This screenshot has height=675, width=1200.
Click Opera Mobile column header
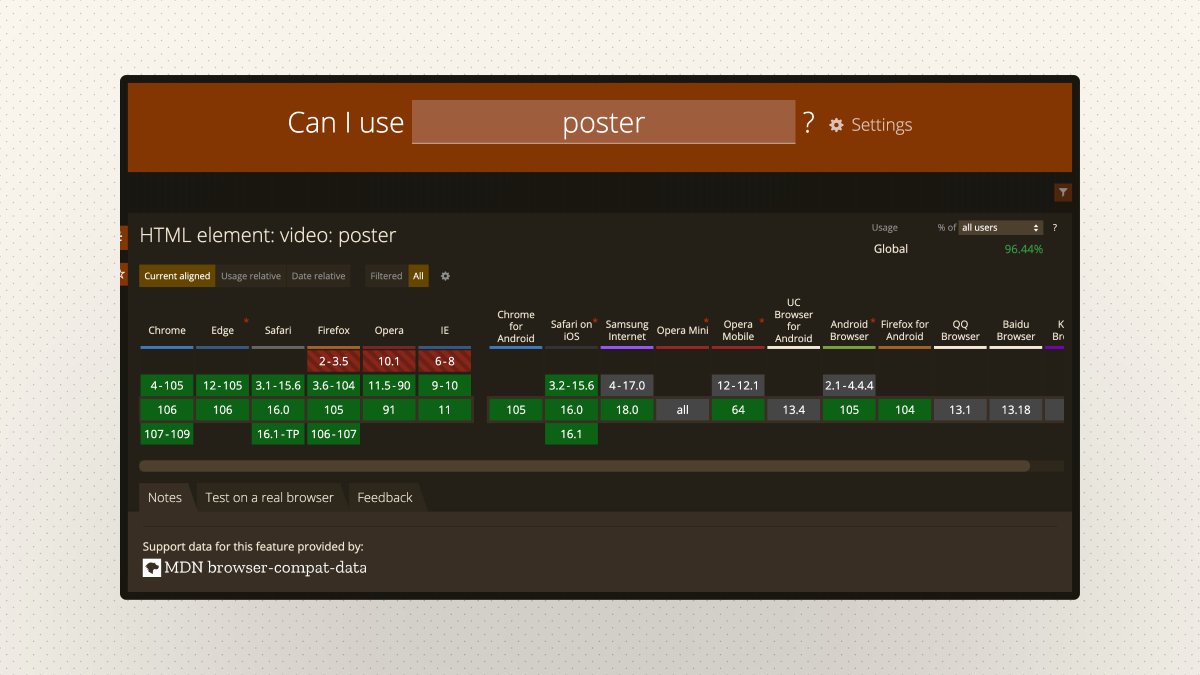click(x=738, y=330)
